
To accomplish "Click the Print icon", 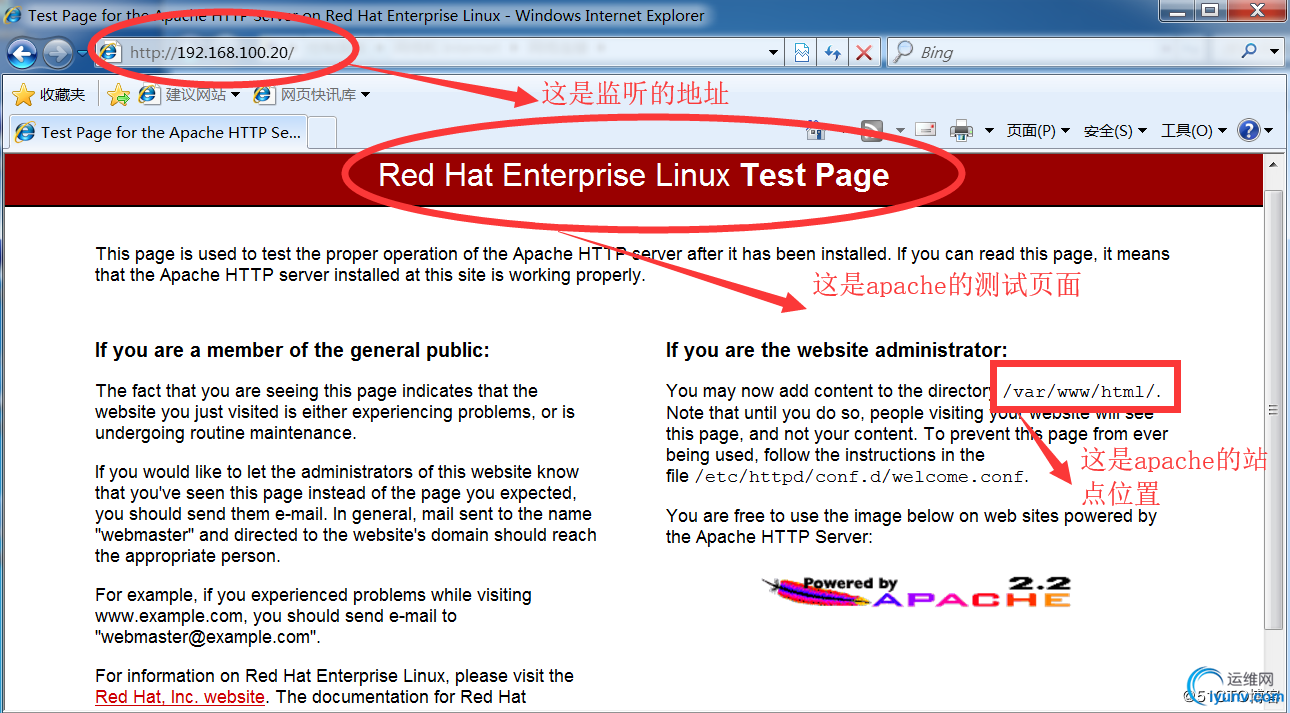I will [x=961, y=130].
